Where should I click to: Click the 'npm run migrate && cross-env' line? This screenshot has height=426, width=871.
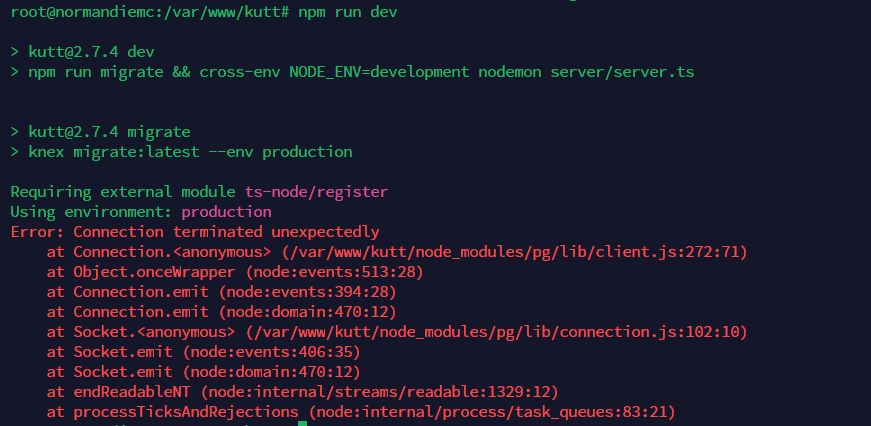[x=352, y=72]
